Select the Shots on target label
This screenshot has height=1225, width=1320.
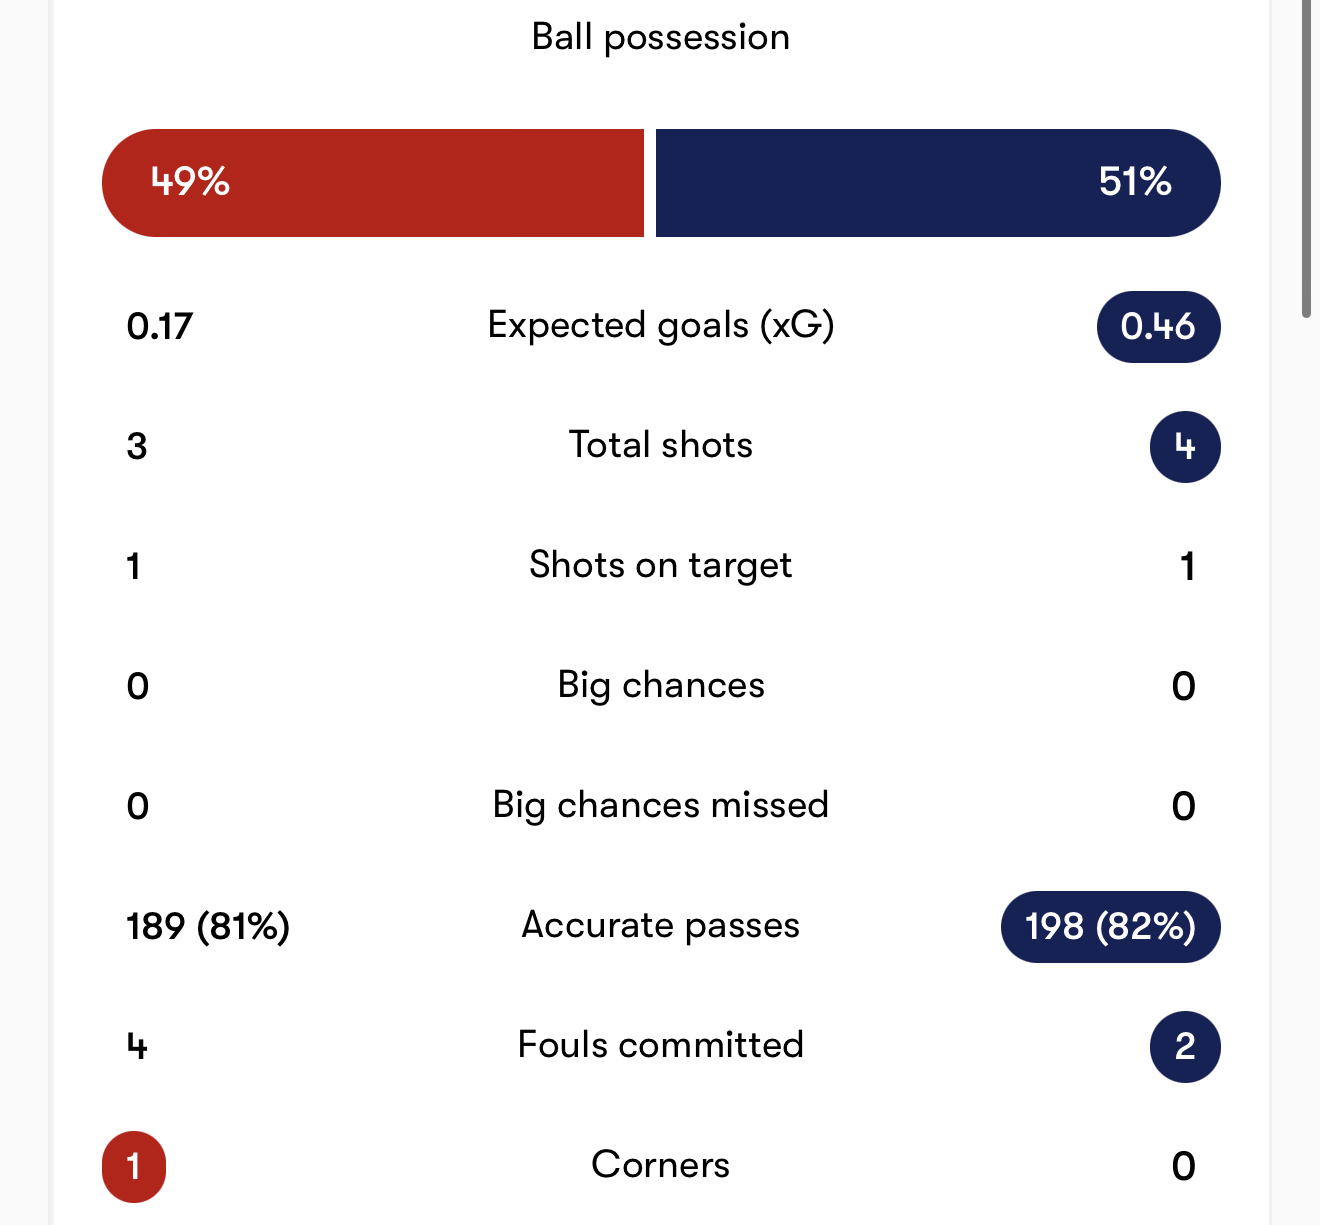pyautogui.click(x=660, y=566)
